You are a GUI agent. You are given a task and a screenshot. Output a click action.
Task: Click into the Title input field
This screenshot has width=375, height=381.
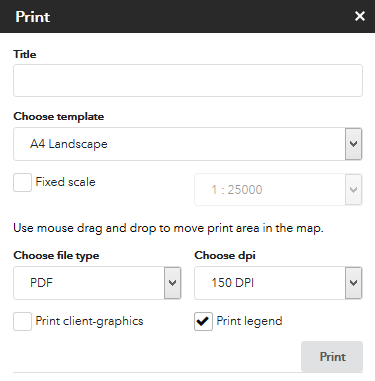point(188,81)
